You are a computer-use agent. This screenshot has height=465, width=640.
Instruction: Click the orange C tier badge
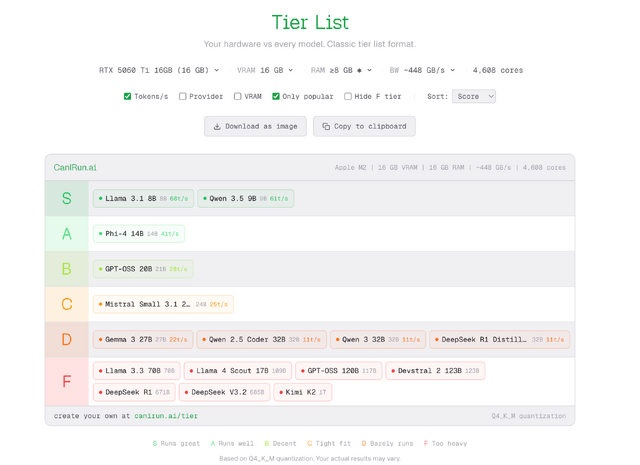pyautogui.click(x=66, y=304)
